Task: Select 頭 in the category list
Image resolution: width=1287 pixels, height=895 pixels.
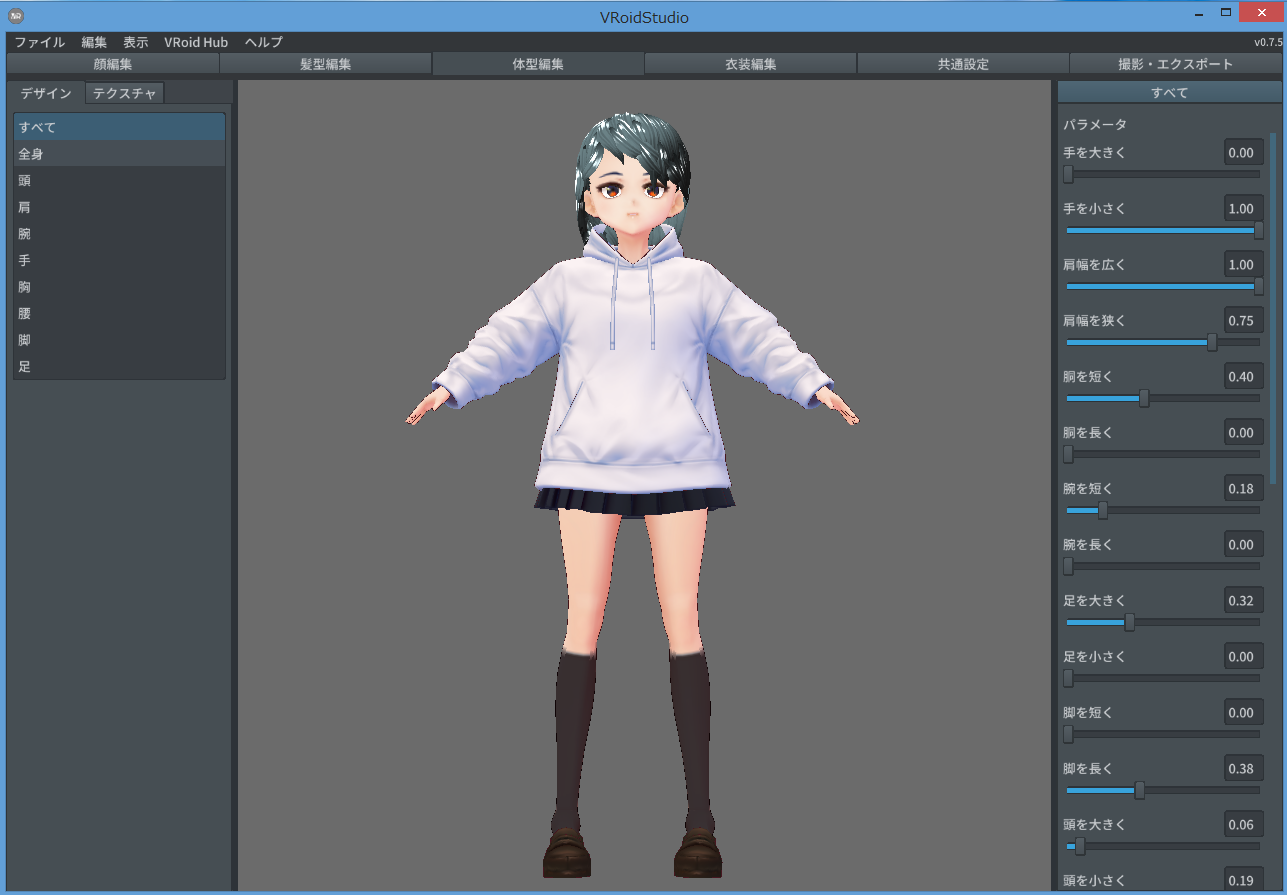Action: pyautogui.click(x=119, y=181)
